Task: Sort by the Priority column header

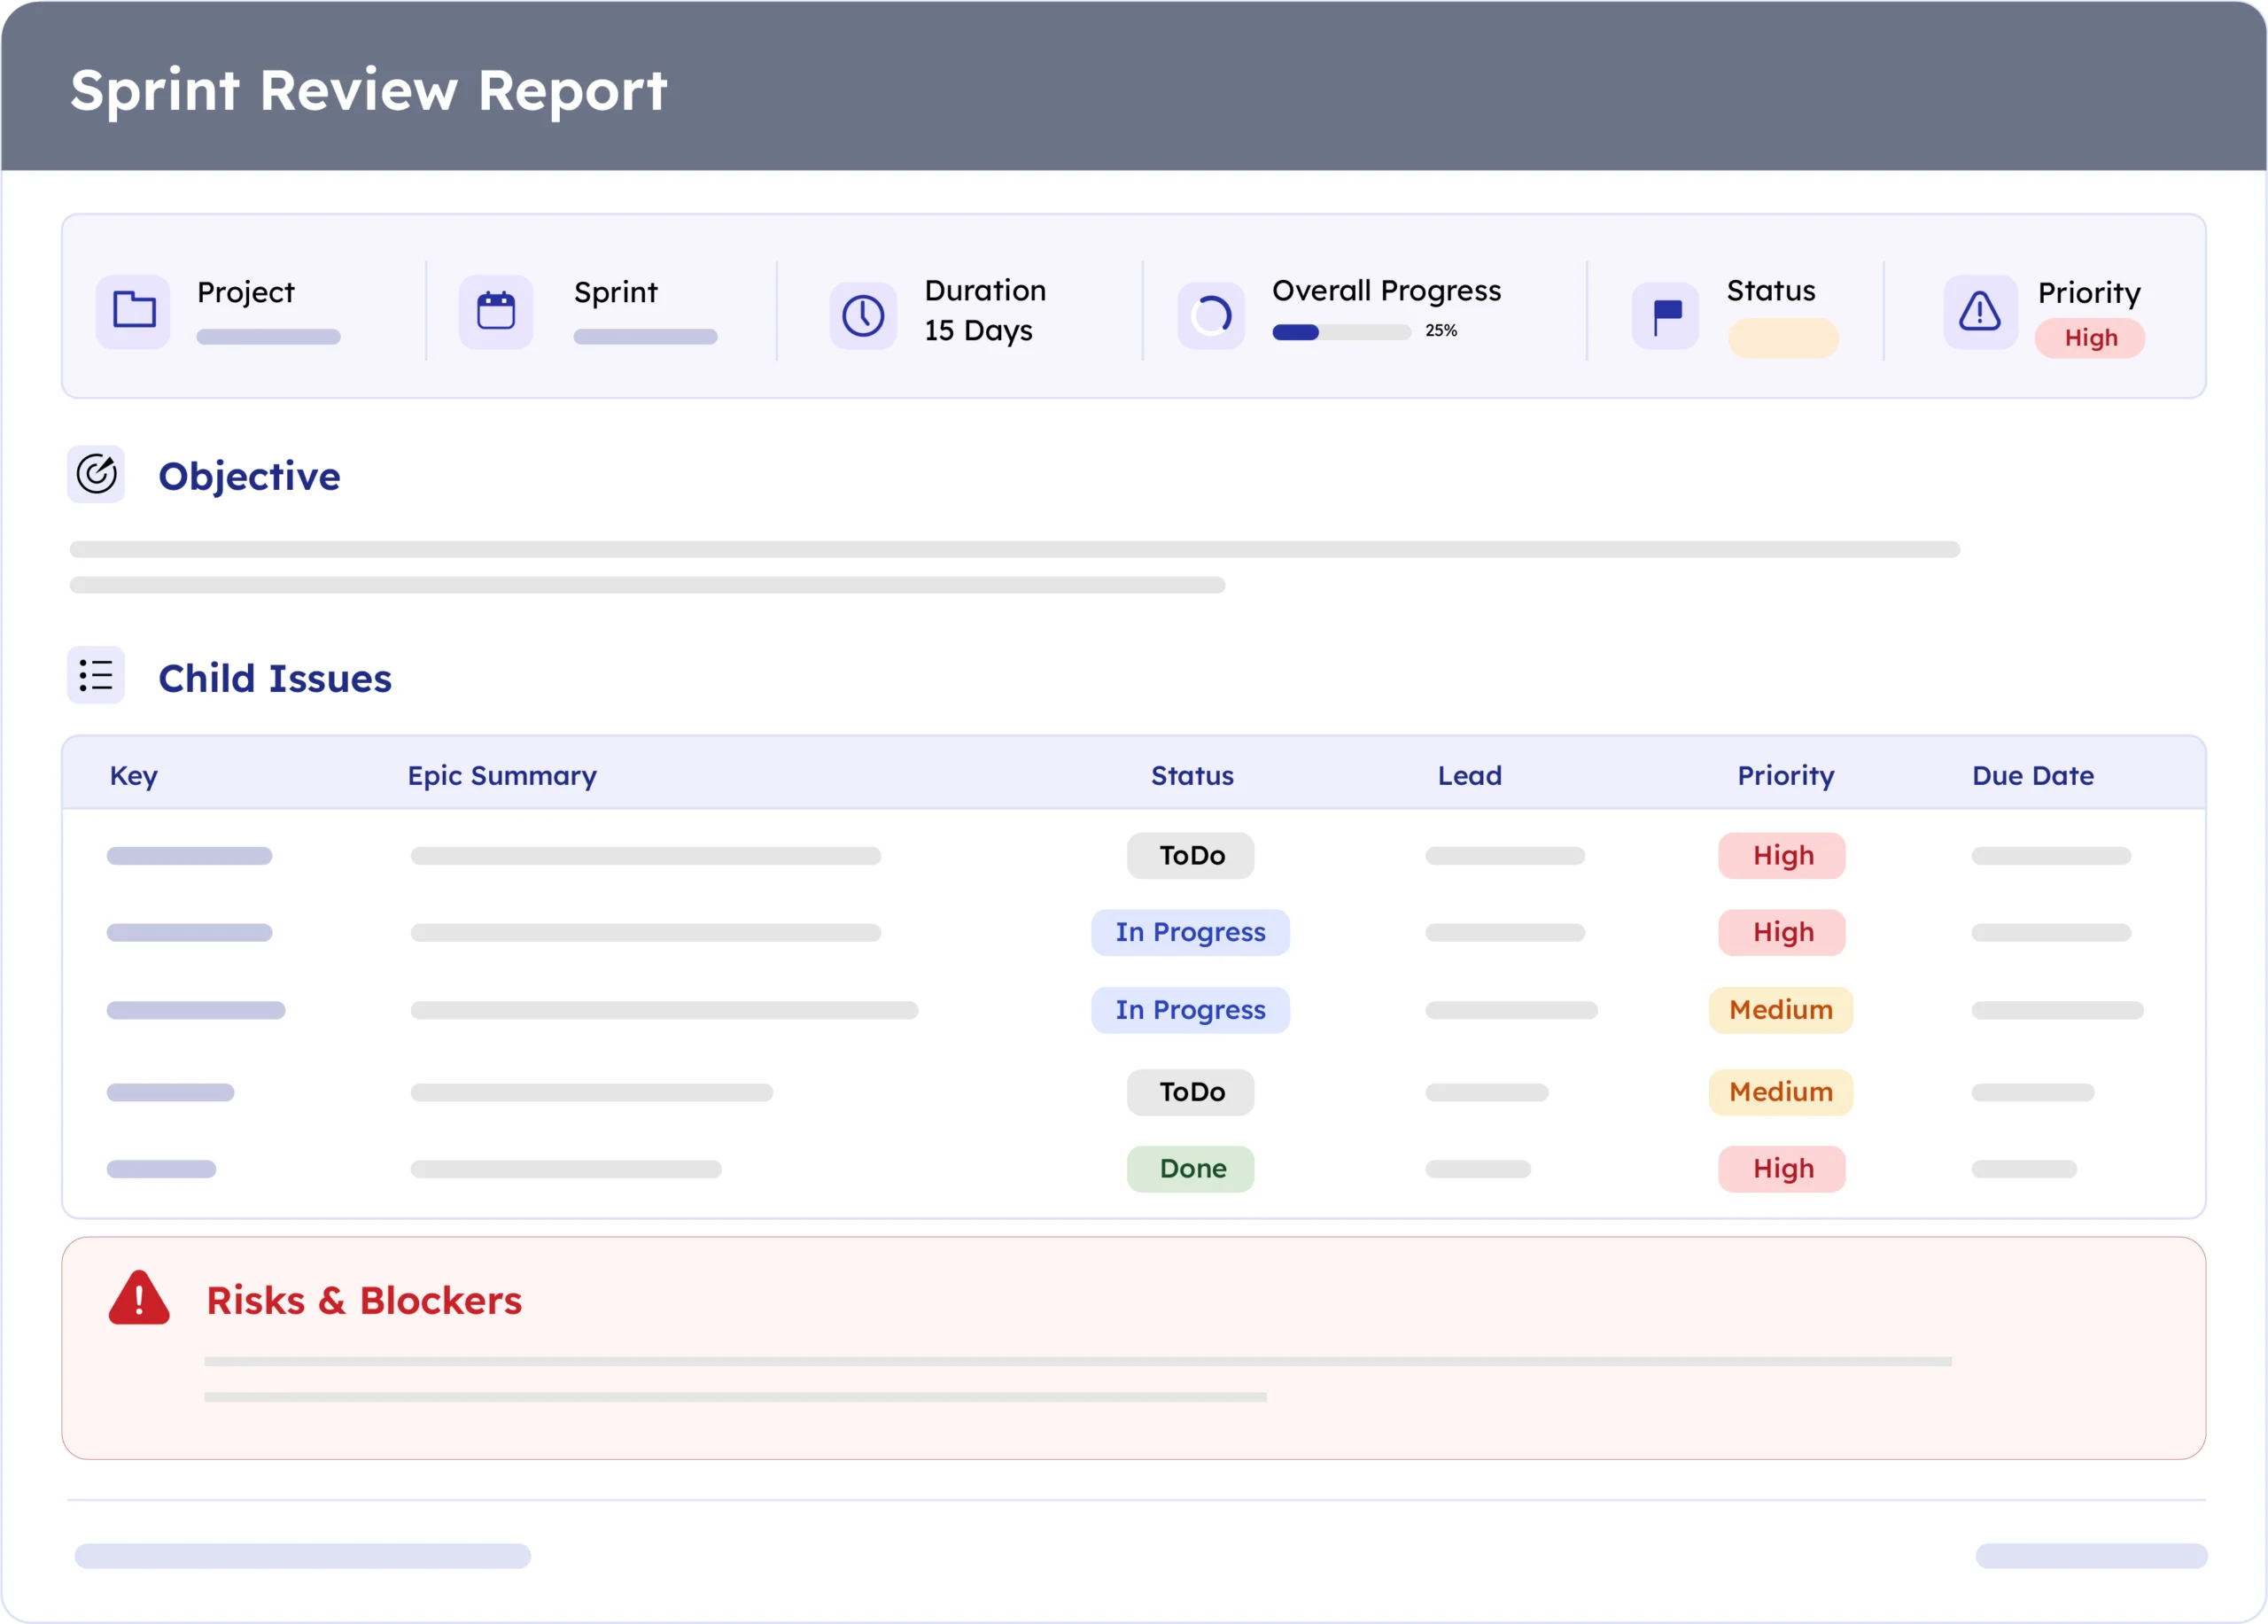Action: click(1786, 775)
